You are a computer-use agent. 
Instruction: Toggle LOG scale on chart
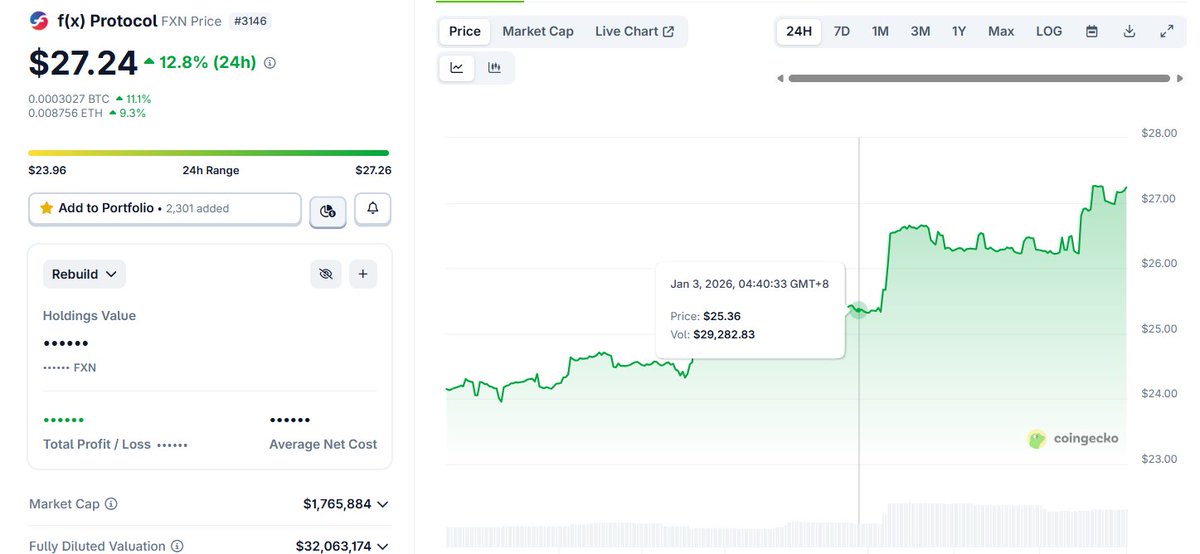tap(1049, 31)
